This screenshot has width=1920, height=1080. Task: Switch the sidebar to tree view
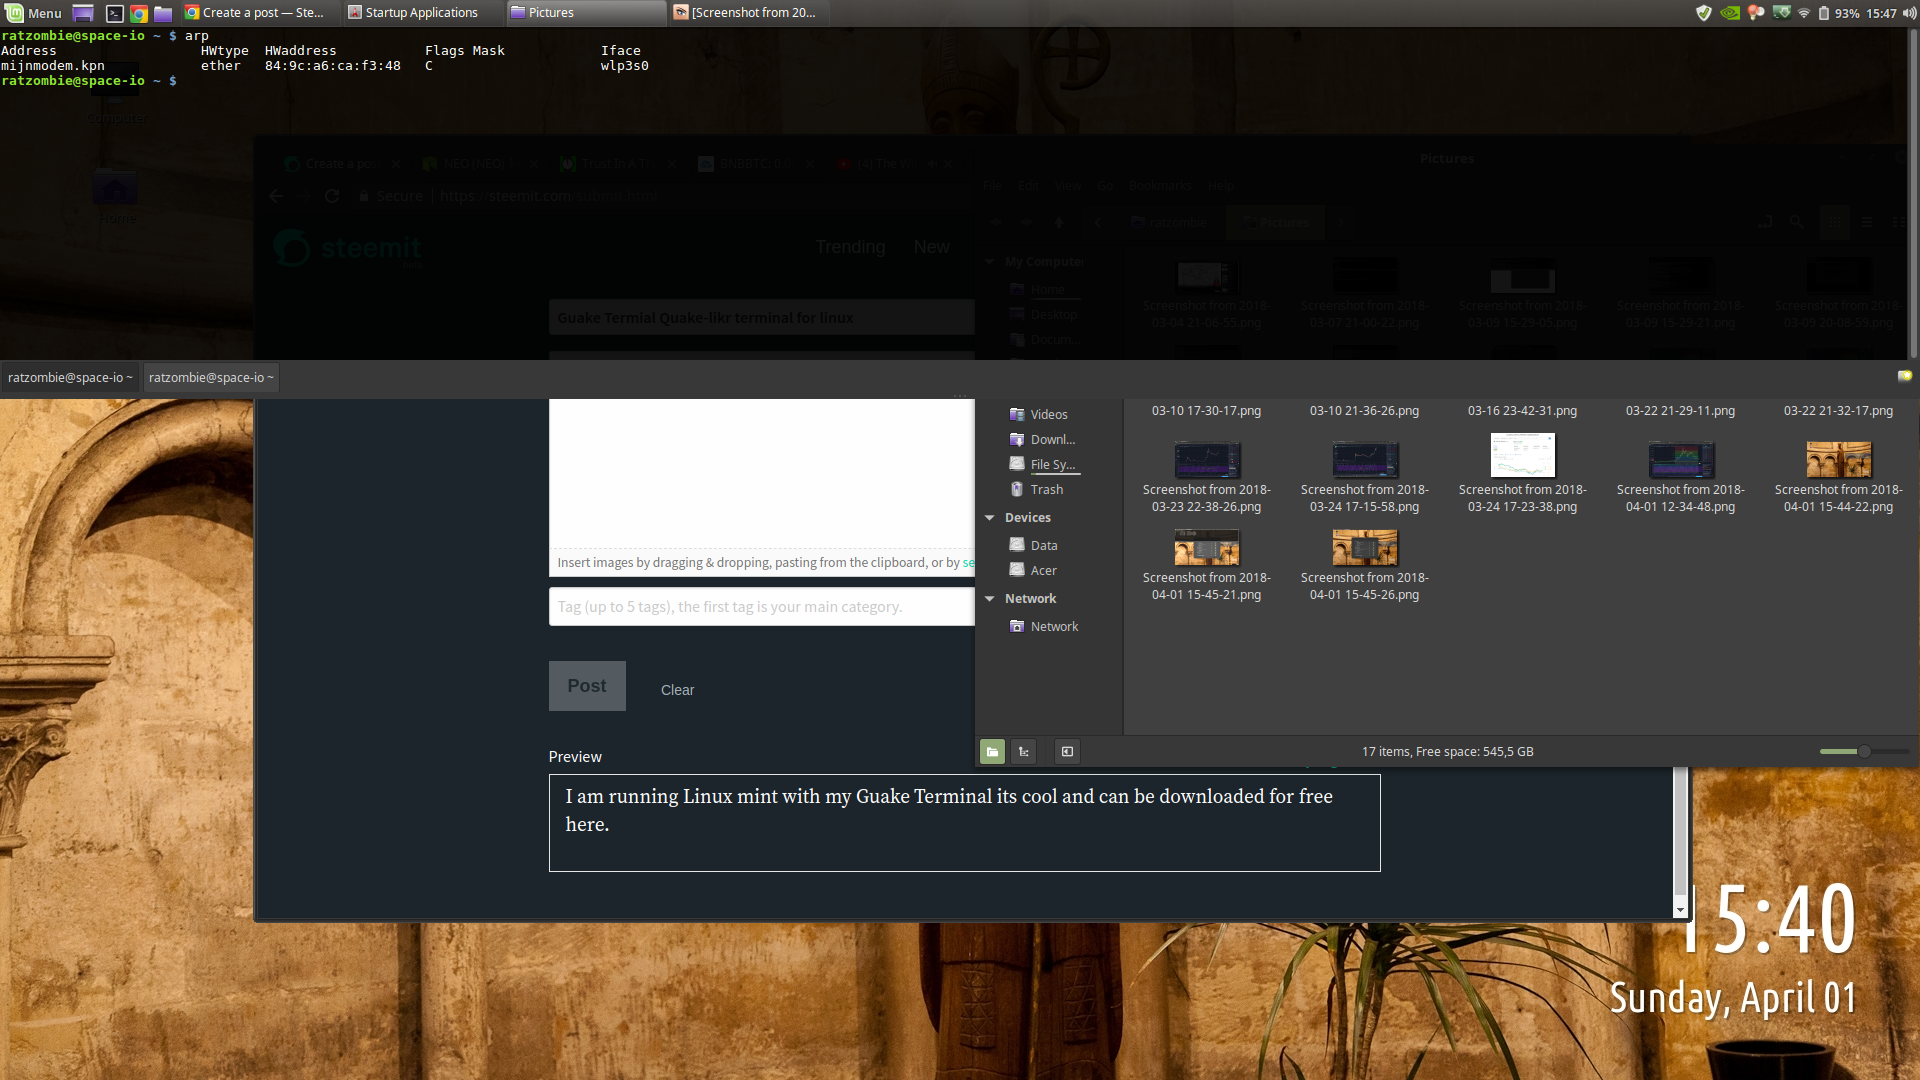(x=1024, y=751)
